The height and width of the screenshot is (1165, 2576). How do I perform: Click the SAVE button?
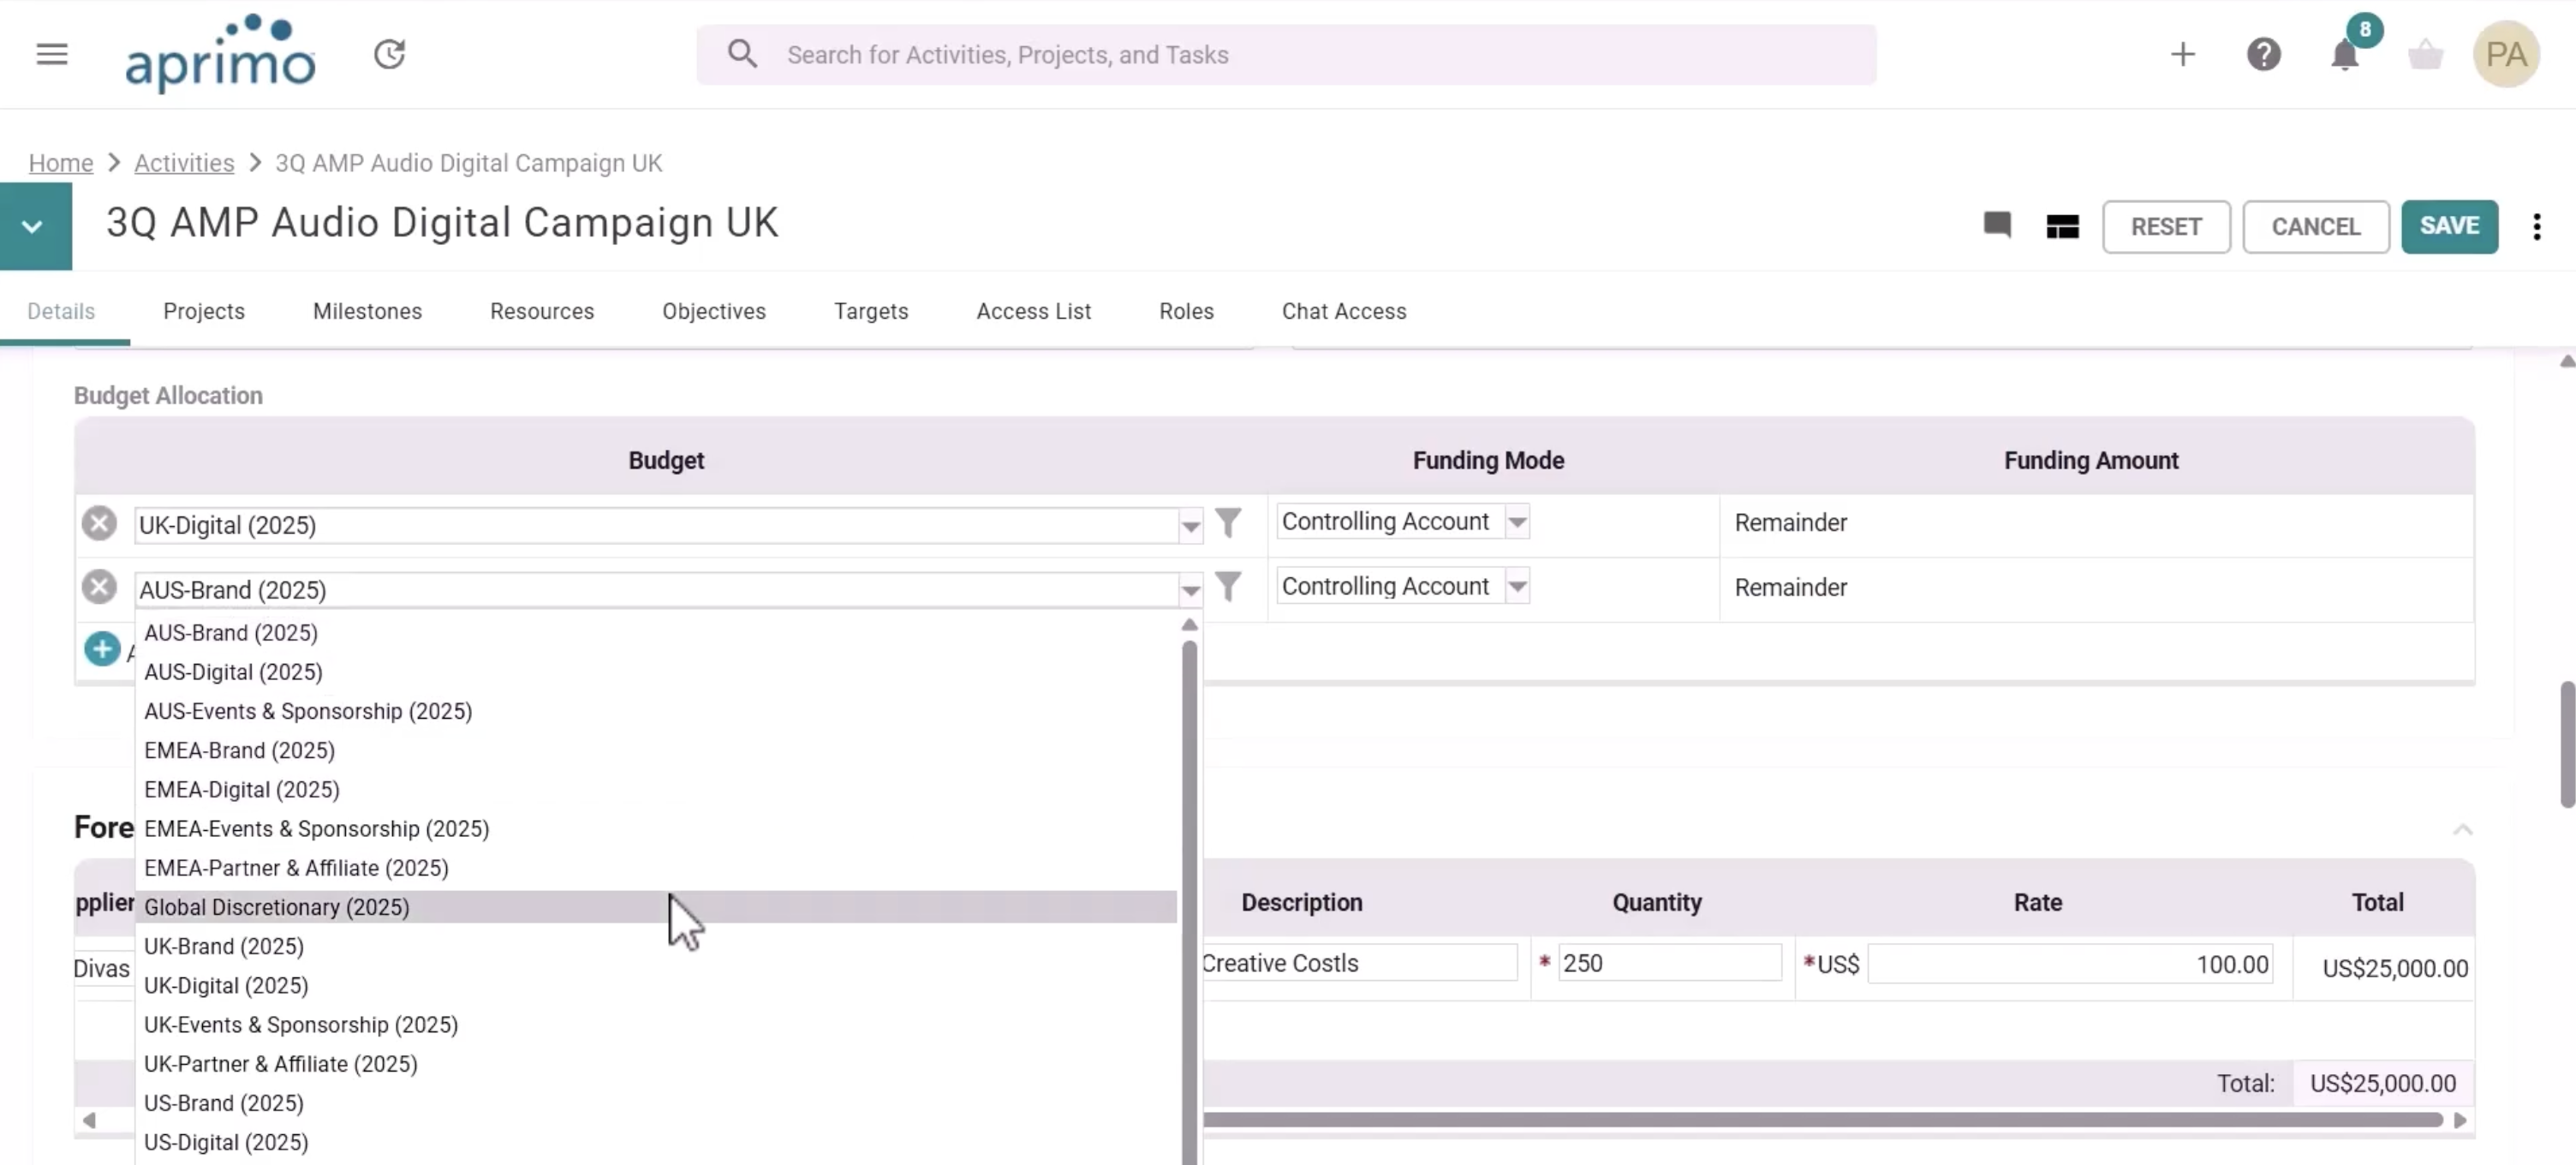click(2449, 227)
